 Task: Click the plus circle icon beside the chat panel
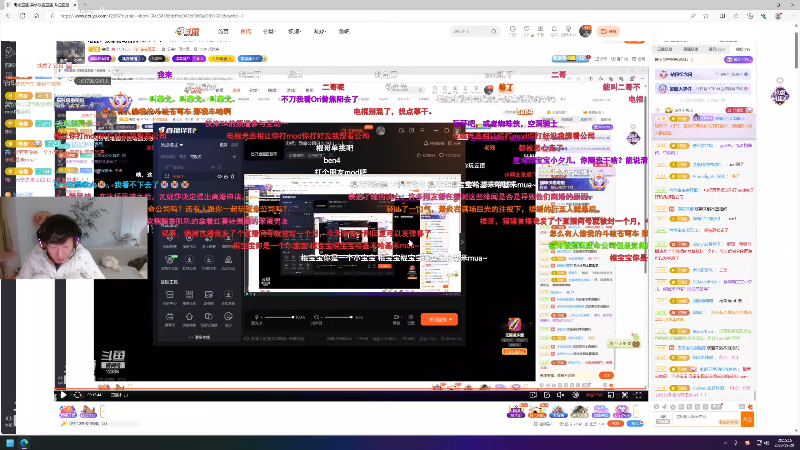coord(780,81)
